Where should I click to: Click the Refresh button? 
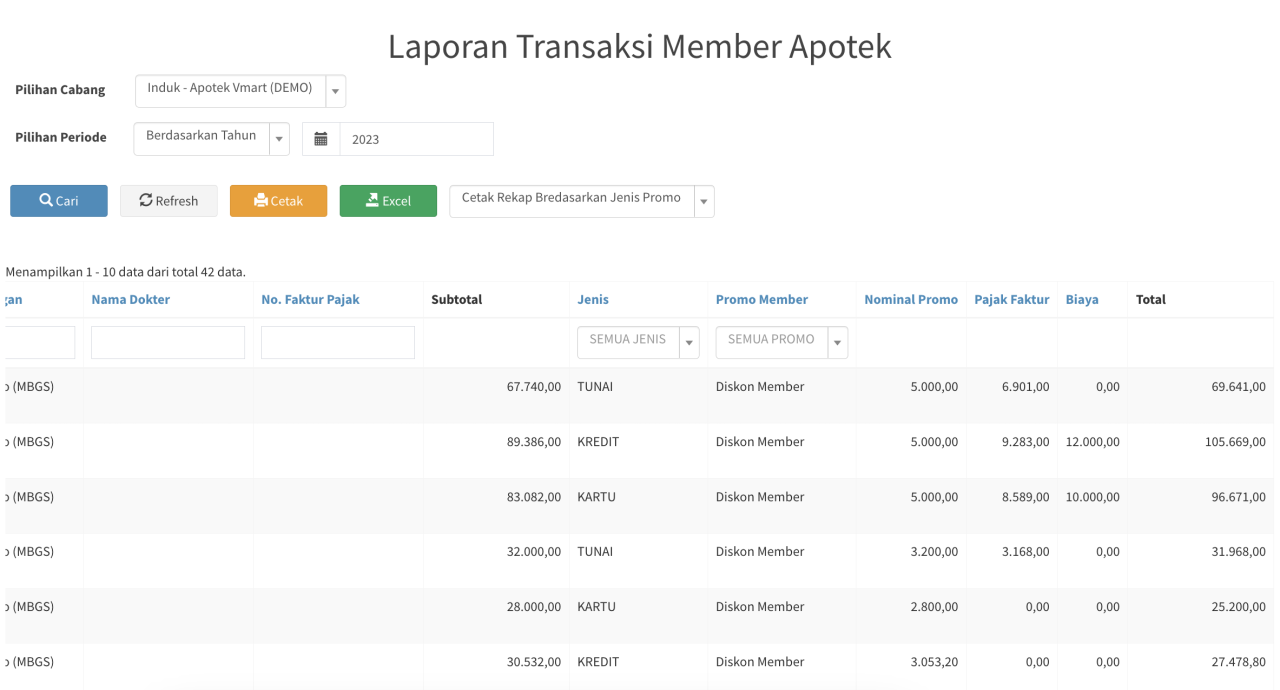click(169, 201)
